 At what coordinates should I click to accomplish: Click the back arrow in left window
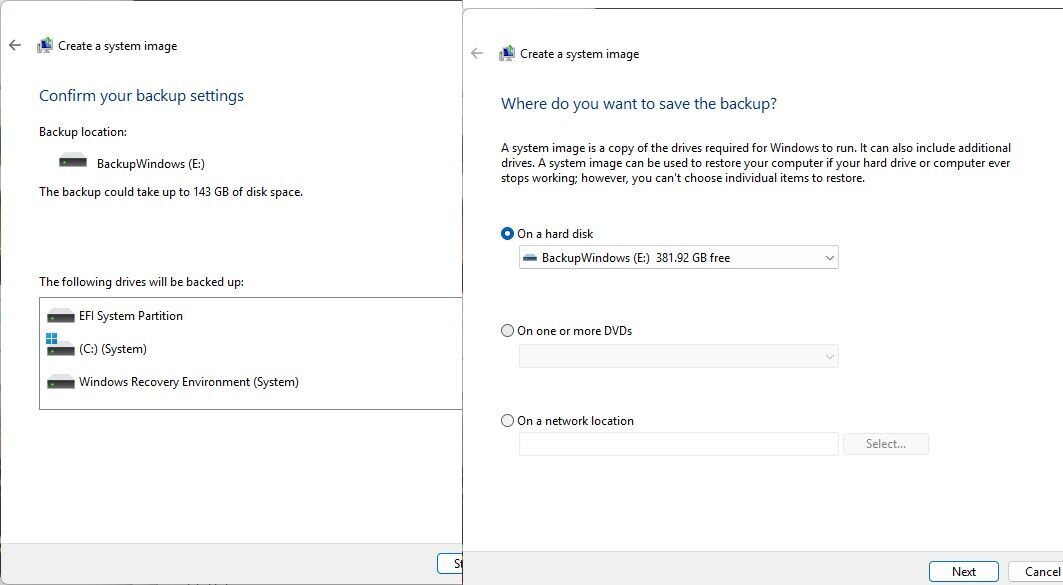point(15,46)
